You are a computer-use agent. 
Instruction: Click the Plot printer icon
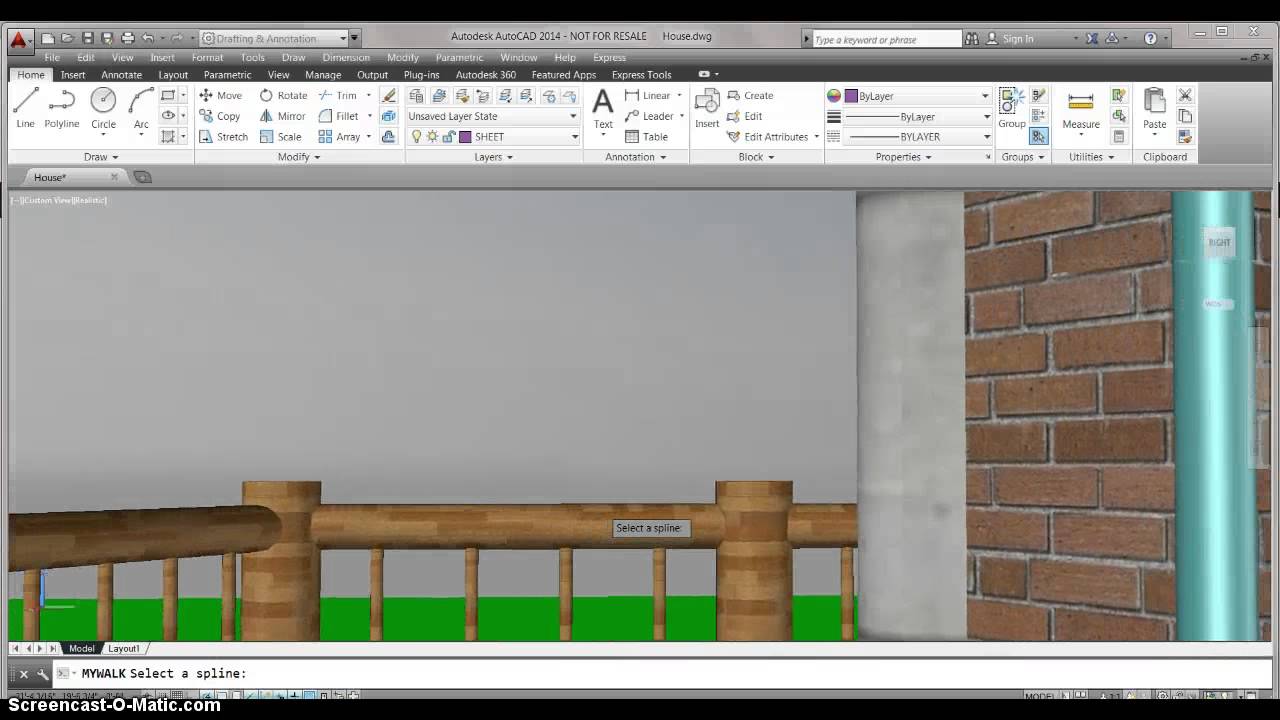(x=128, y=38)
